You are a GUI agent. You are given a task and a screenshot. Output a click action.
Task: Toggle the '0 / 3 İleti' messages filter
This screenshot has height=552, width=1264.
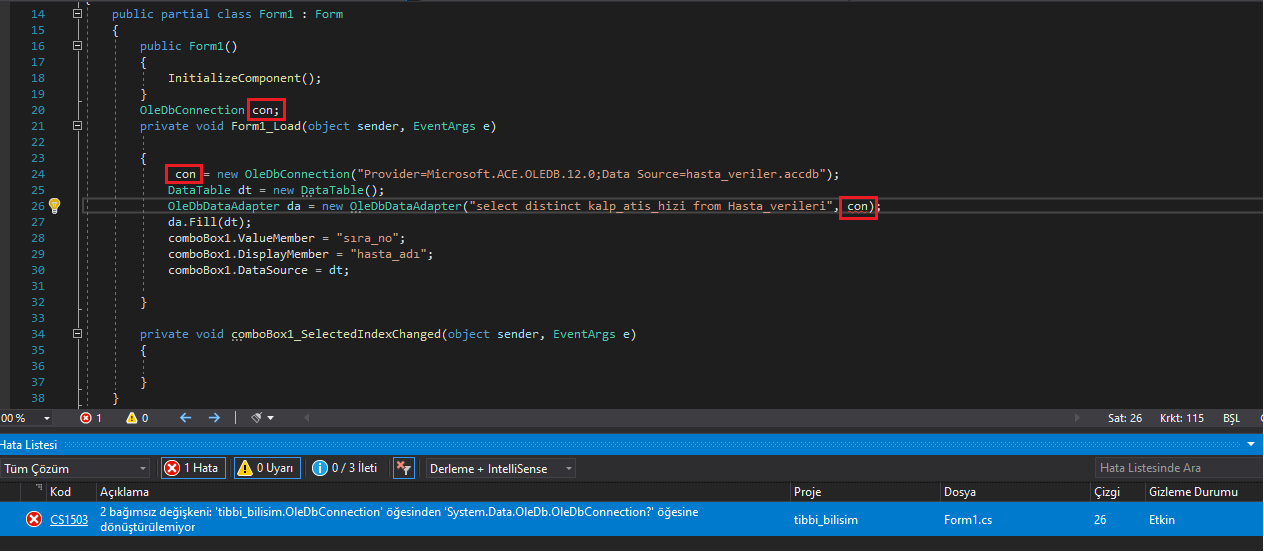(x=346, y=468)
